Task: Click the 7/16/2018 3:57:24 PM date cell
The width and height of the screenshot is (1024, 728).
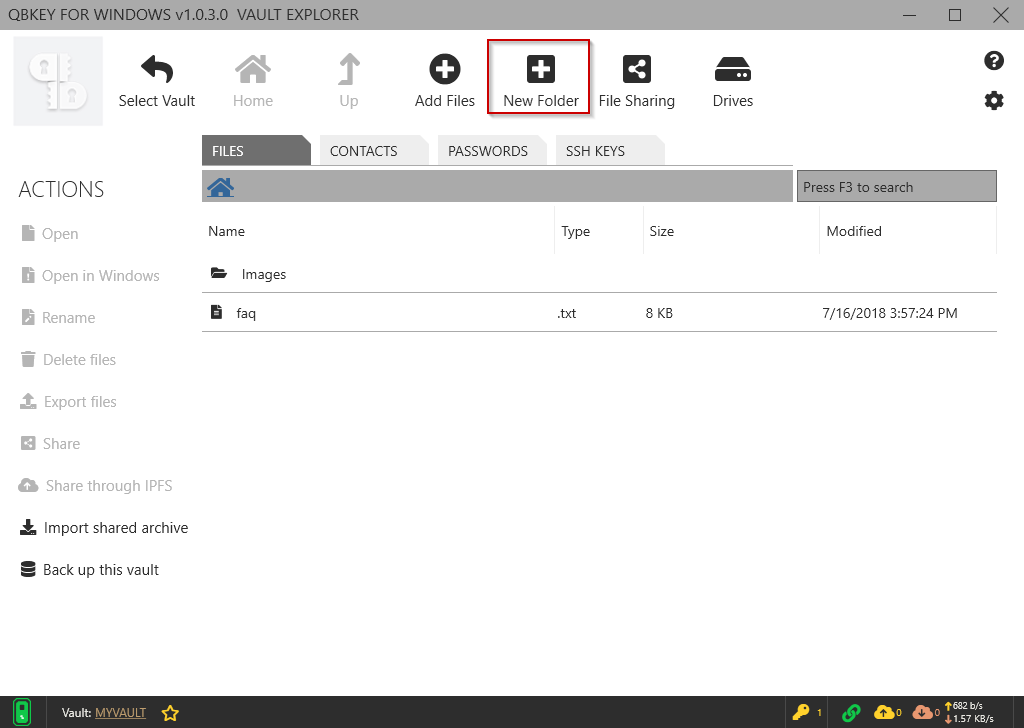Action: click(x=889, y=313)
